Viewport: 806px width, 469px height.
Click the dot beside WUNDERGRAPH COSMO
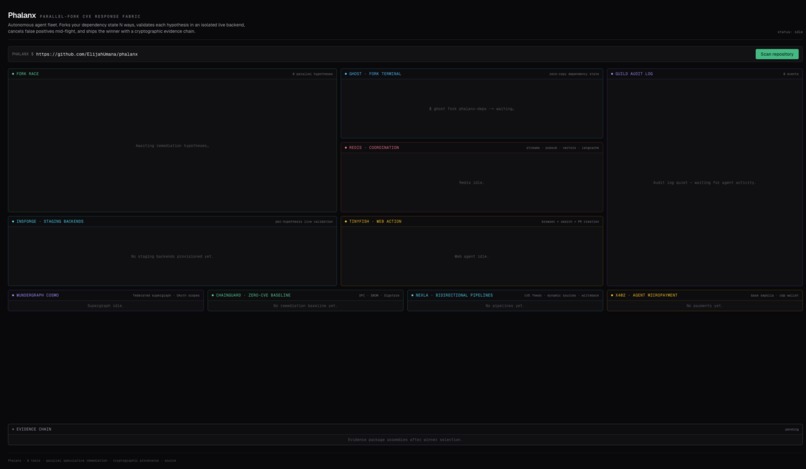pos(13,295)
